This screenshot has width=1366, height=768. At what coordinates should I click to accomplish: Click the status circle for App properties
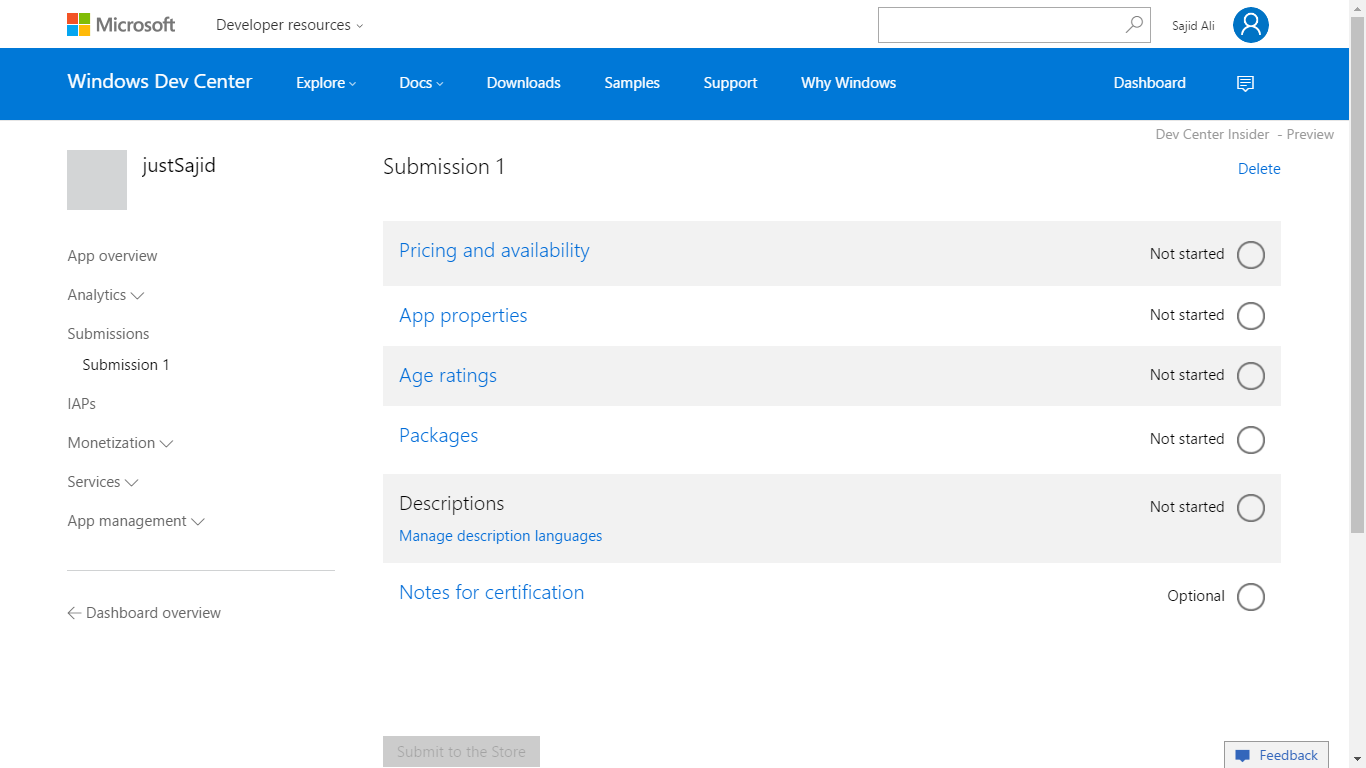pyautogui.click(x=1251, y=316)
